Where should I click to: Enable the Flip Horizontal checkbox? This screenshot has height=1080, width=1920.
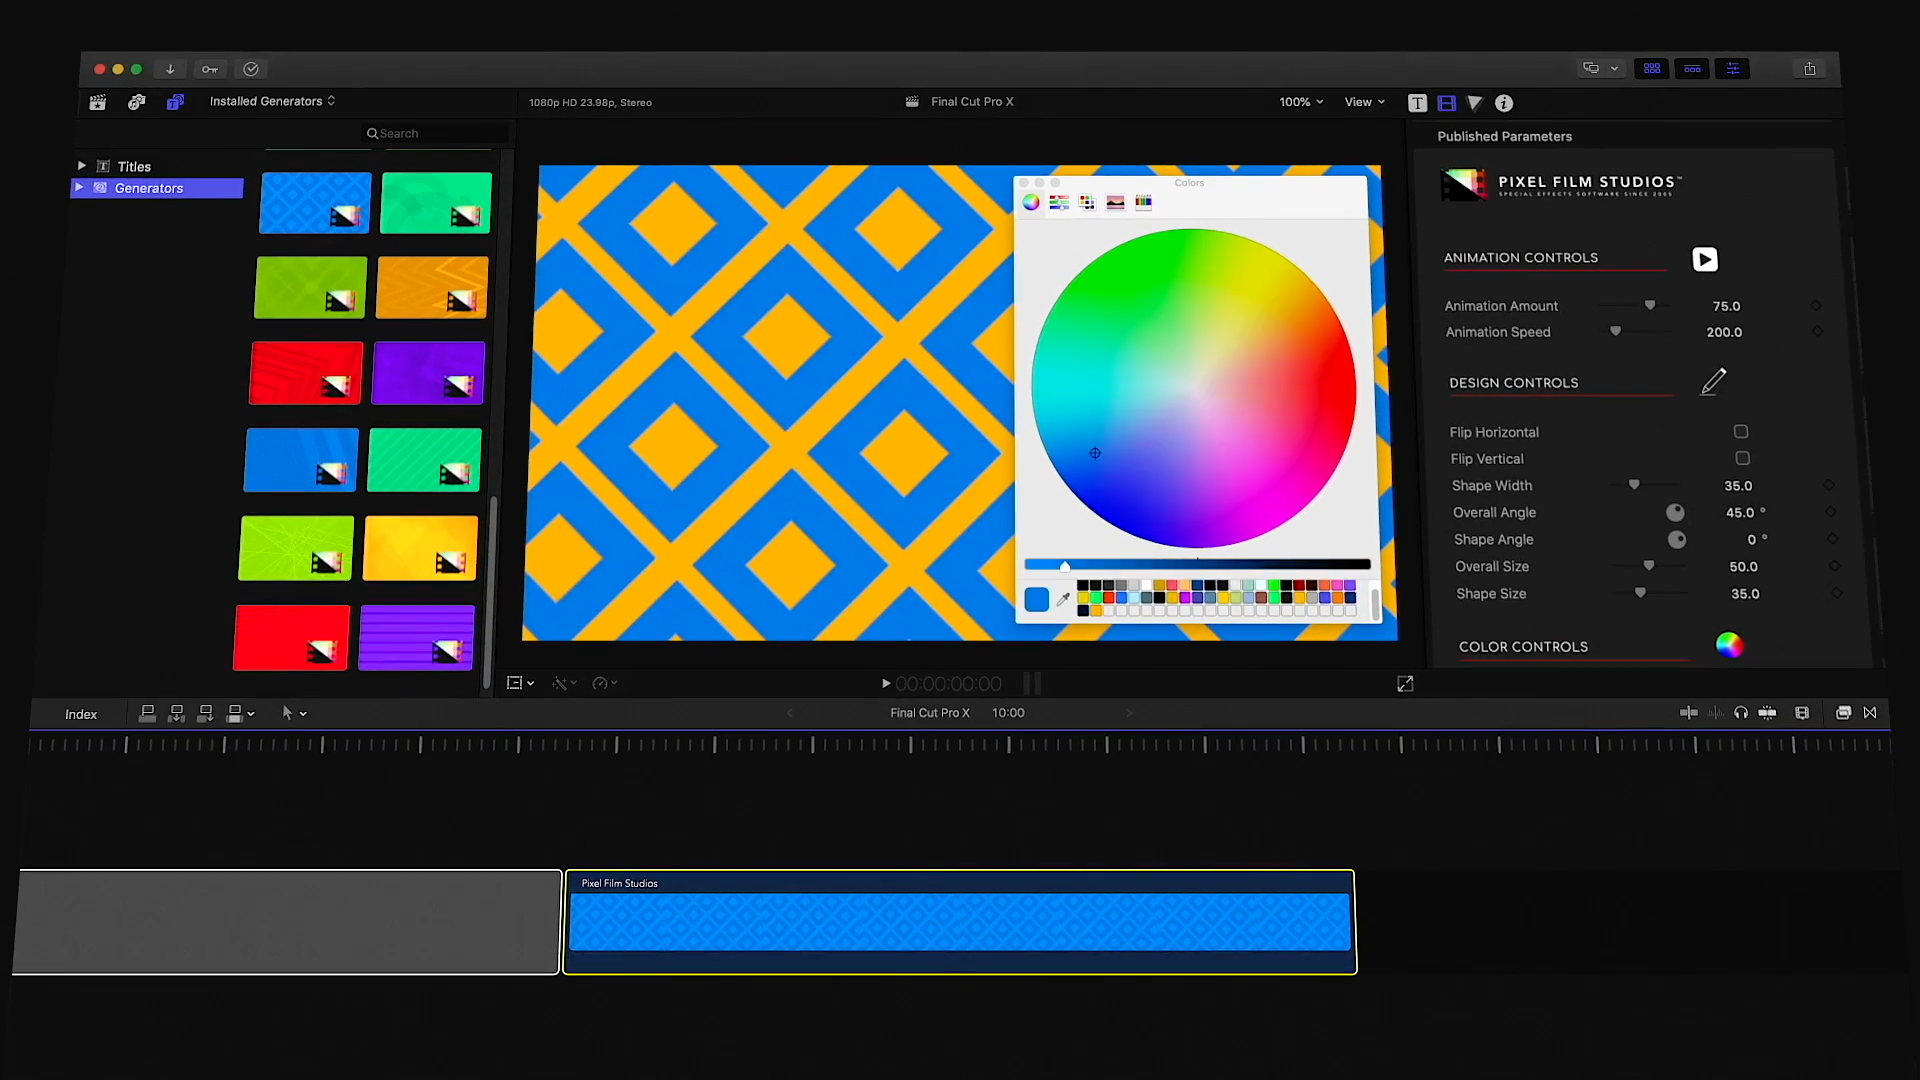point(1741,432)
